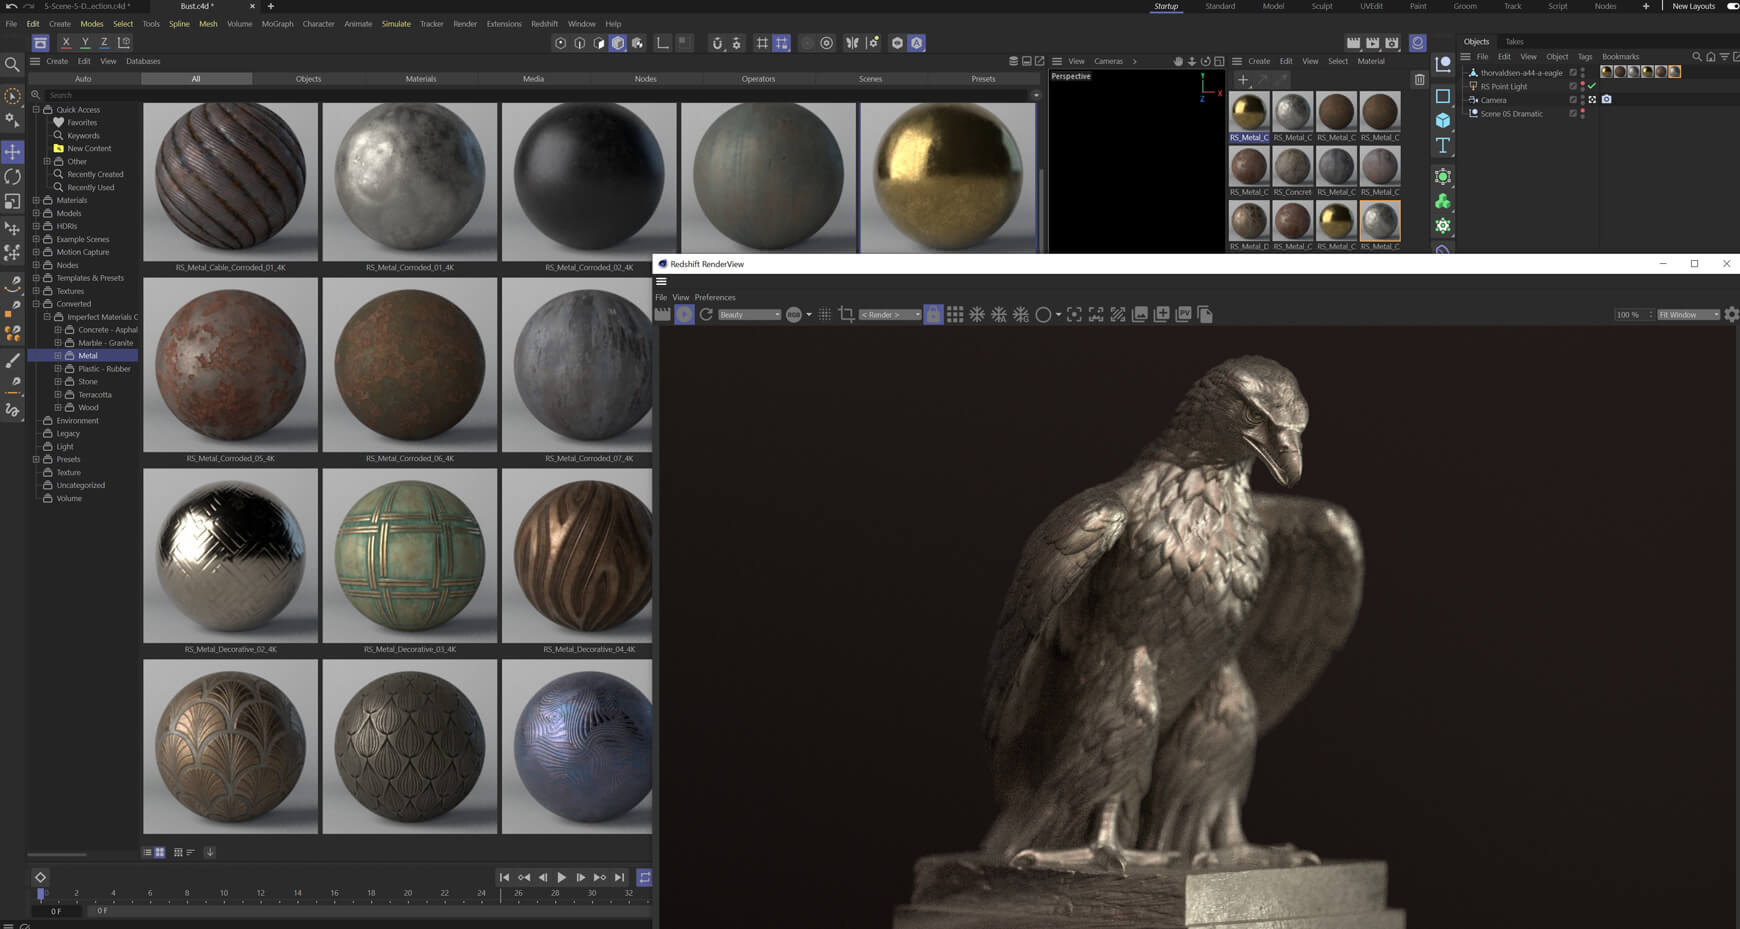
Task: Toggle visibility dots for Scene 05 Dramatic
Action: (1583, 114)
